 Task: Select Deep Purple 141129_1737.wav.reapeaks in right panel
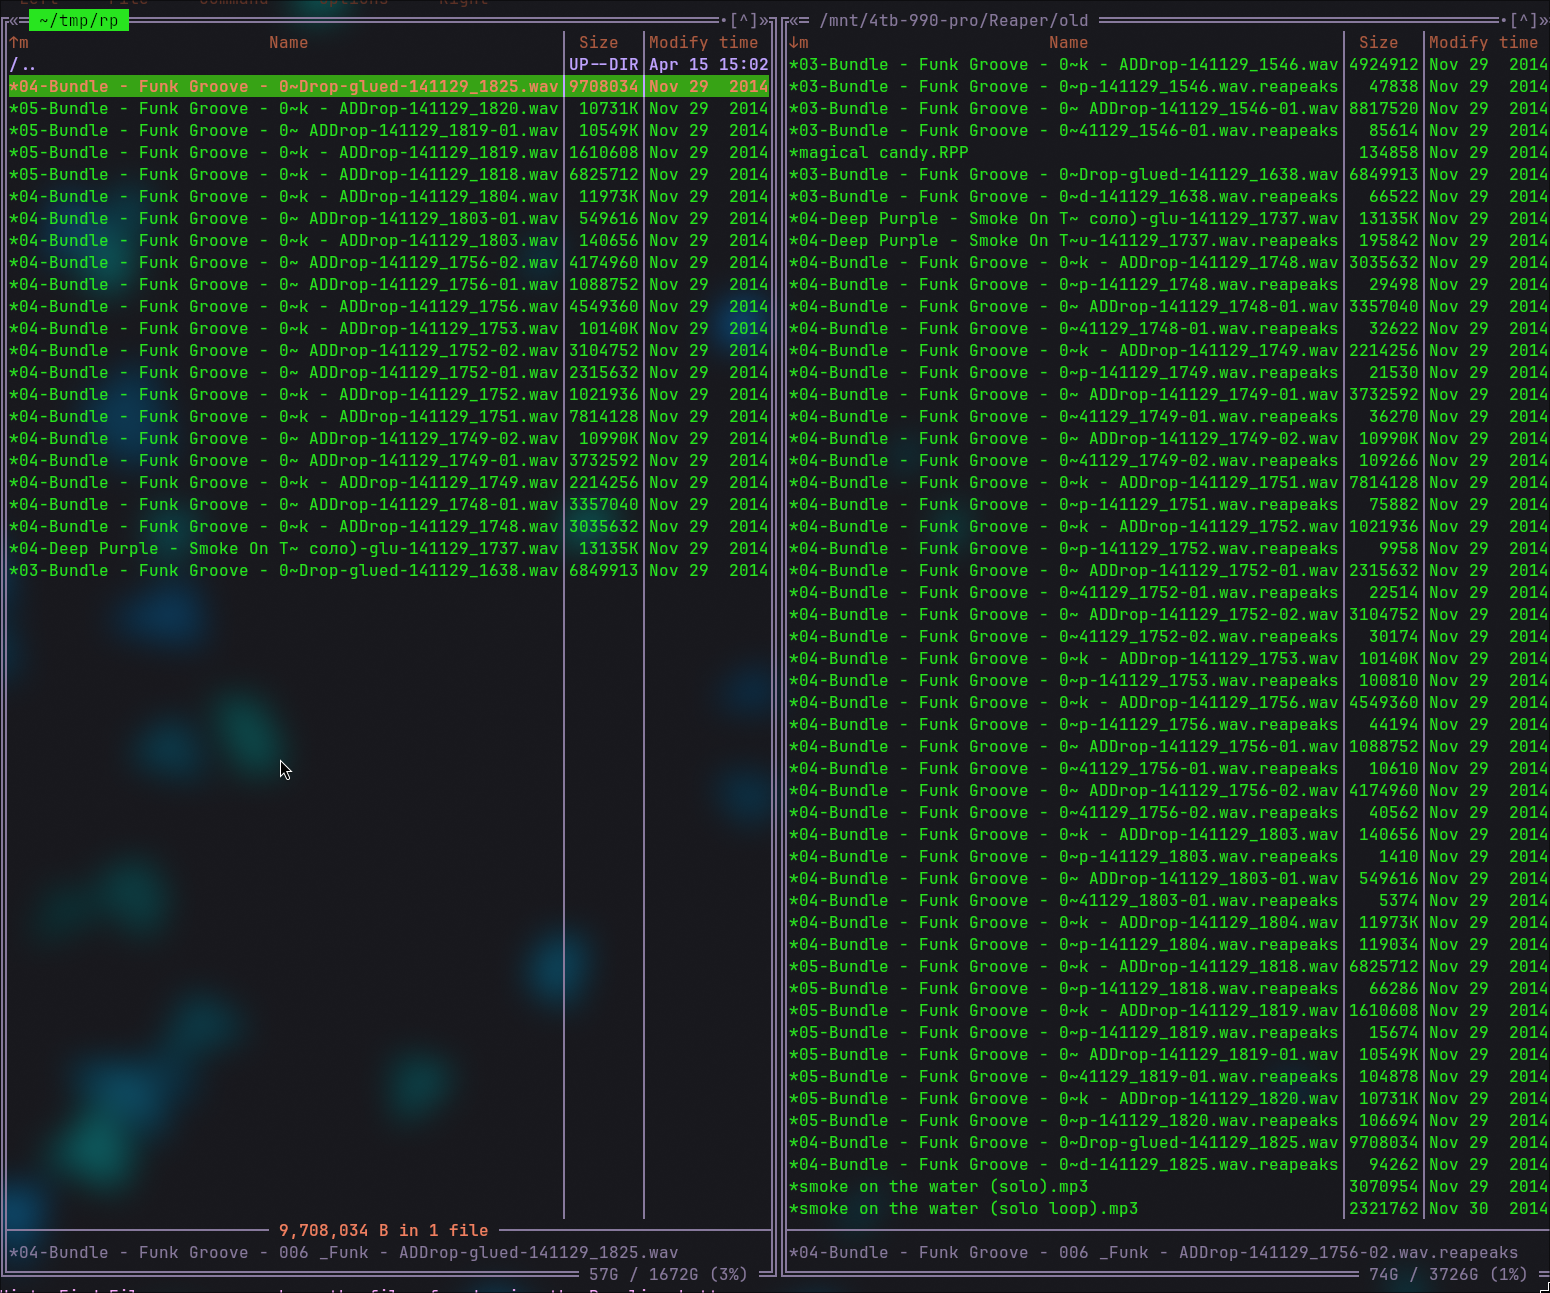[x=1169, y=240]
